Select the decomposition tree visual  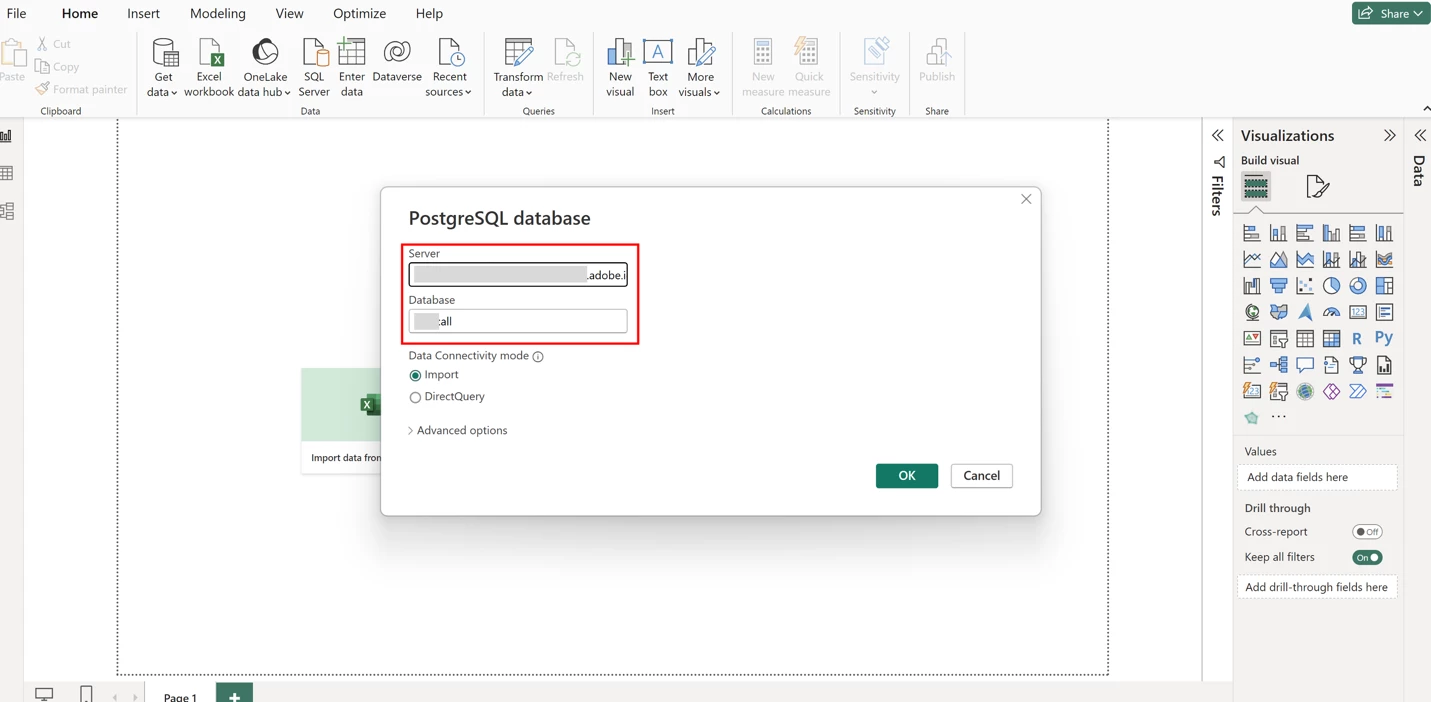pos(1278,365)
